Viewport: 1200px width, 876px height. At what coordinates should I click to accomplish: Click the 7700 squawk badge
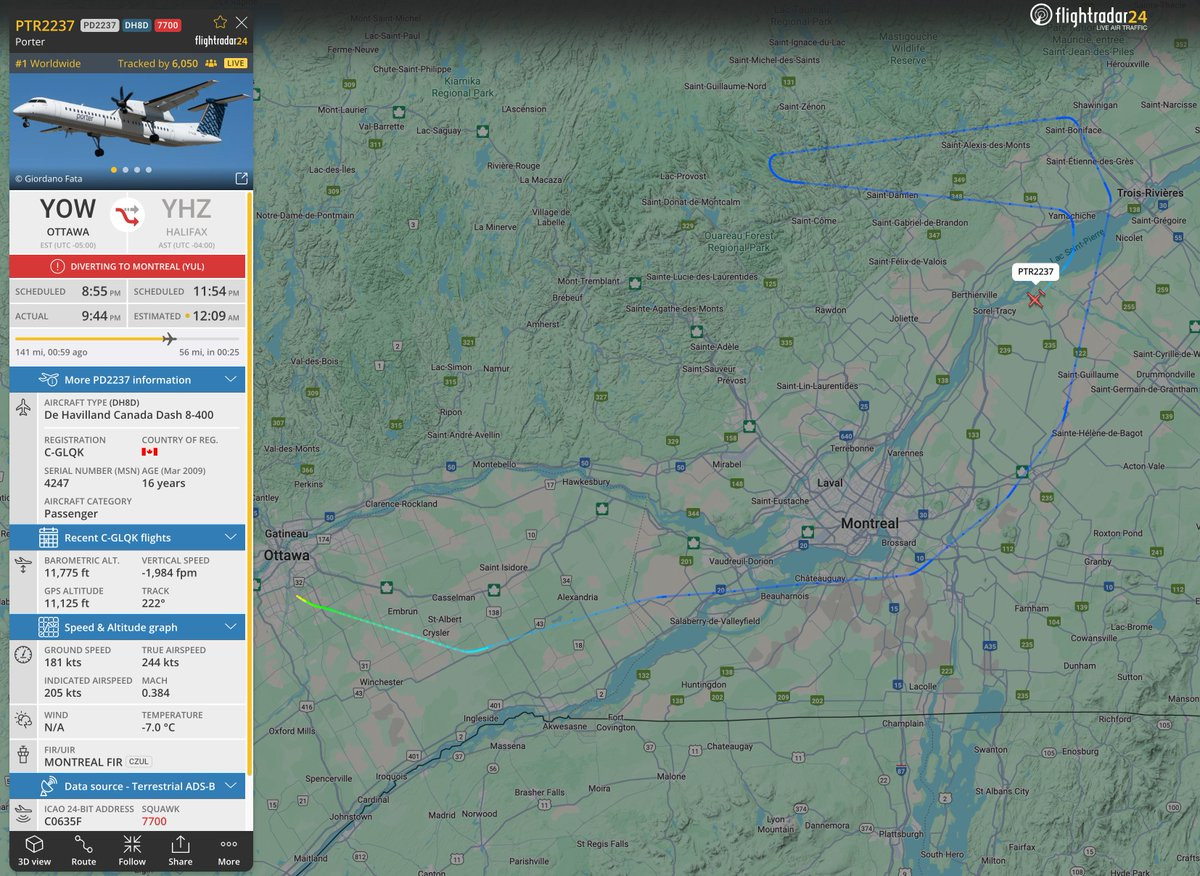168,25
